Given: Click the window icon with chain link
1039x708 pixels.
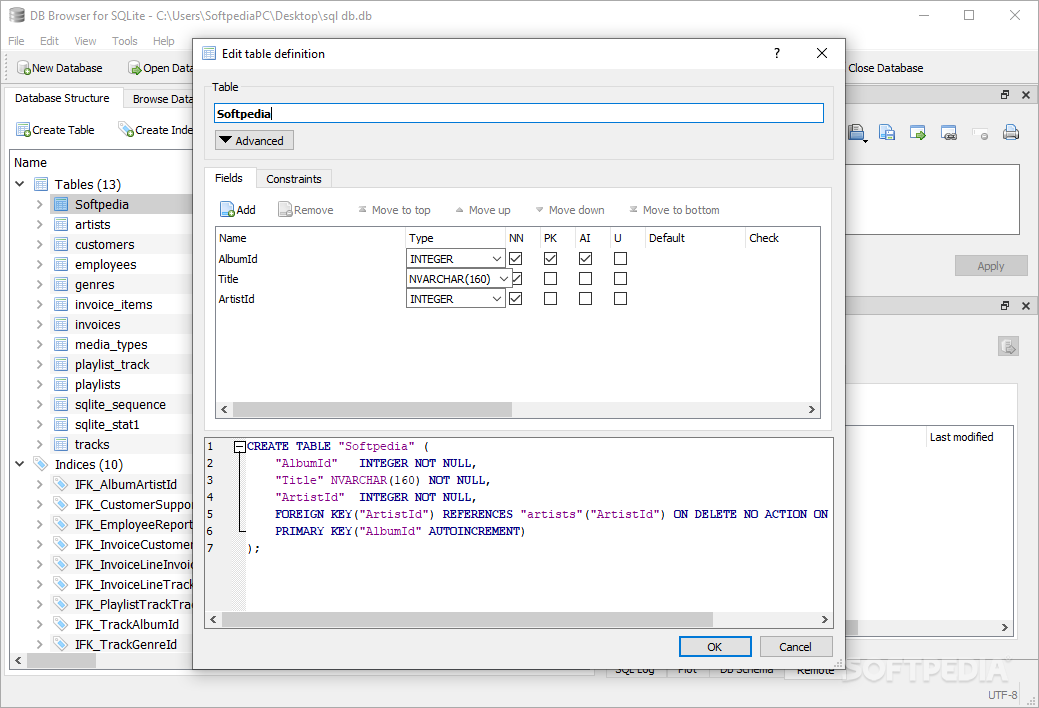Looking at the screenshot, I should point(949,133).
